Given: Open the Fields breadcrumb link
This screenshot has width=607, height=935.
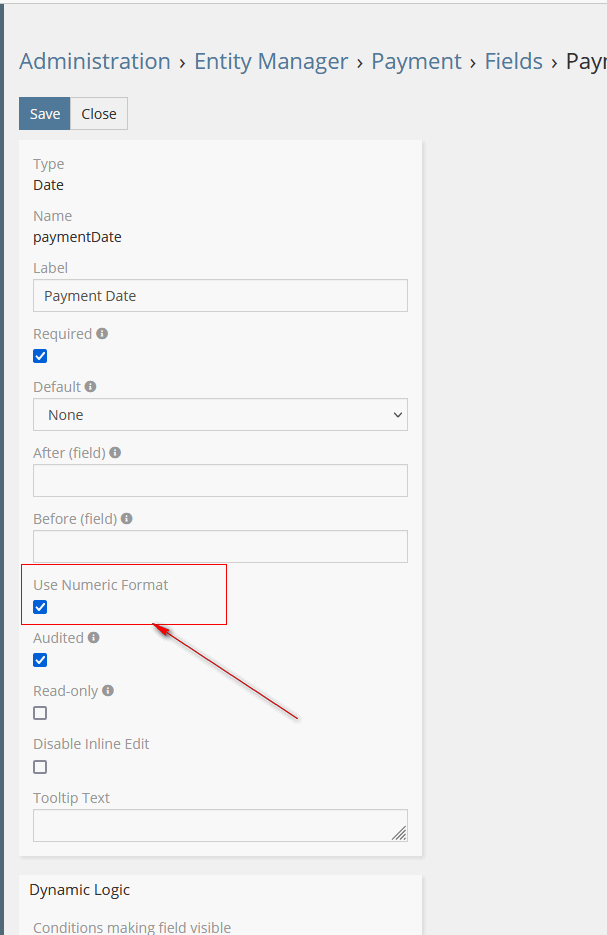Looking at the screenshot, I should (x=513, y=61).
